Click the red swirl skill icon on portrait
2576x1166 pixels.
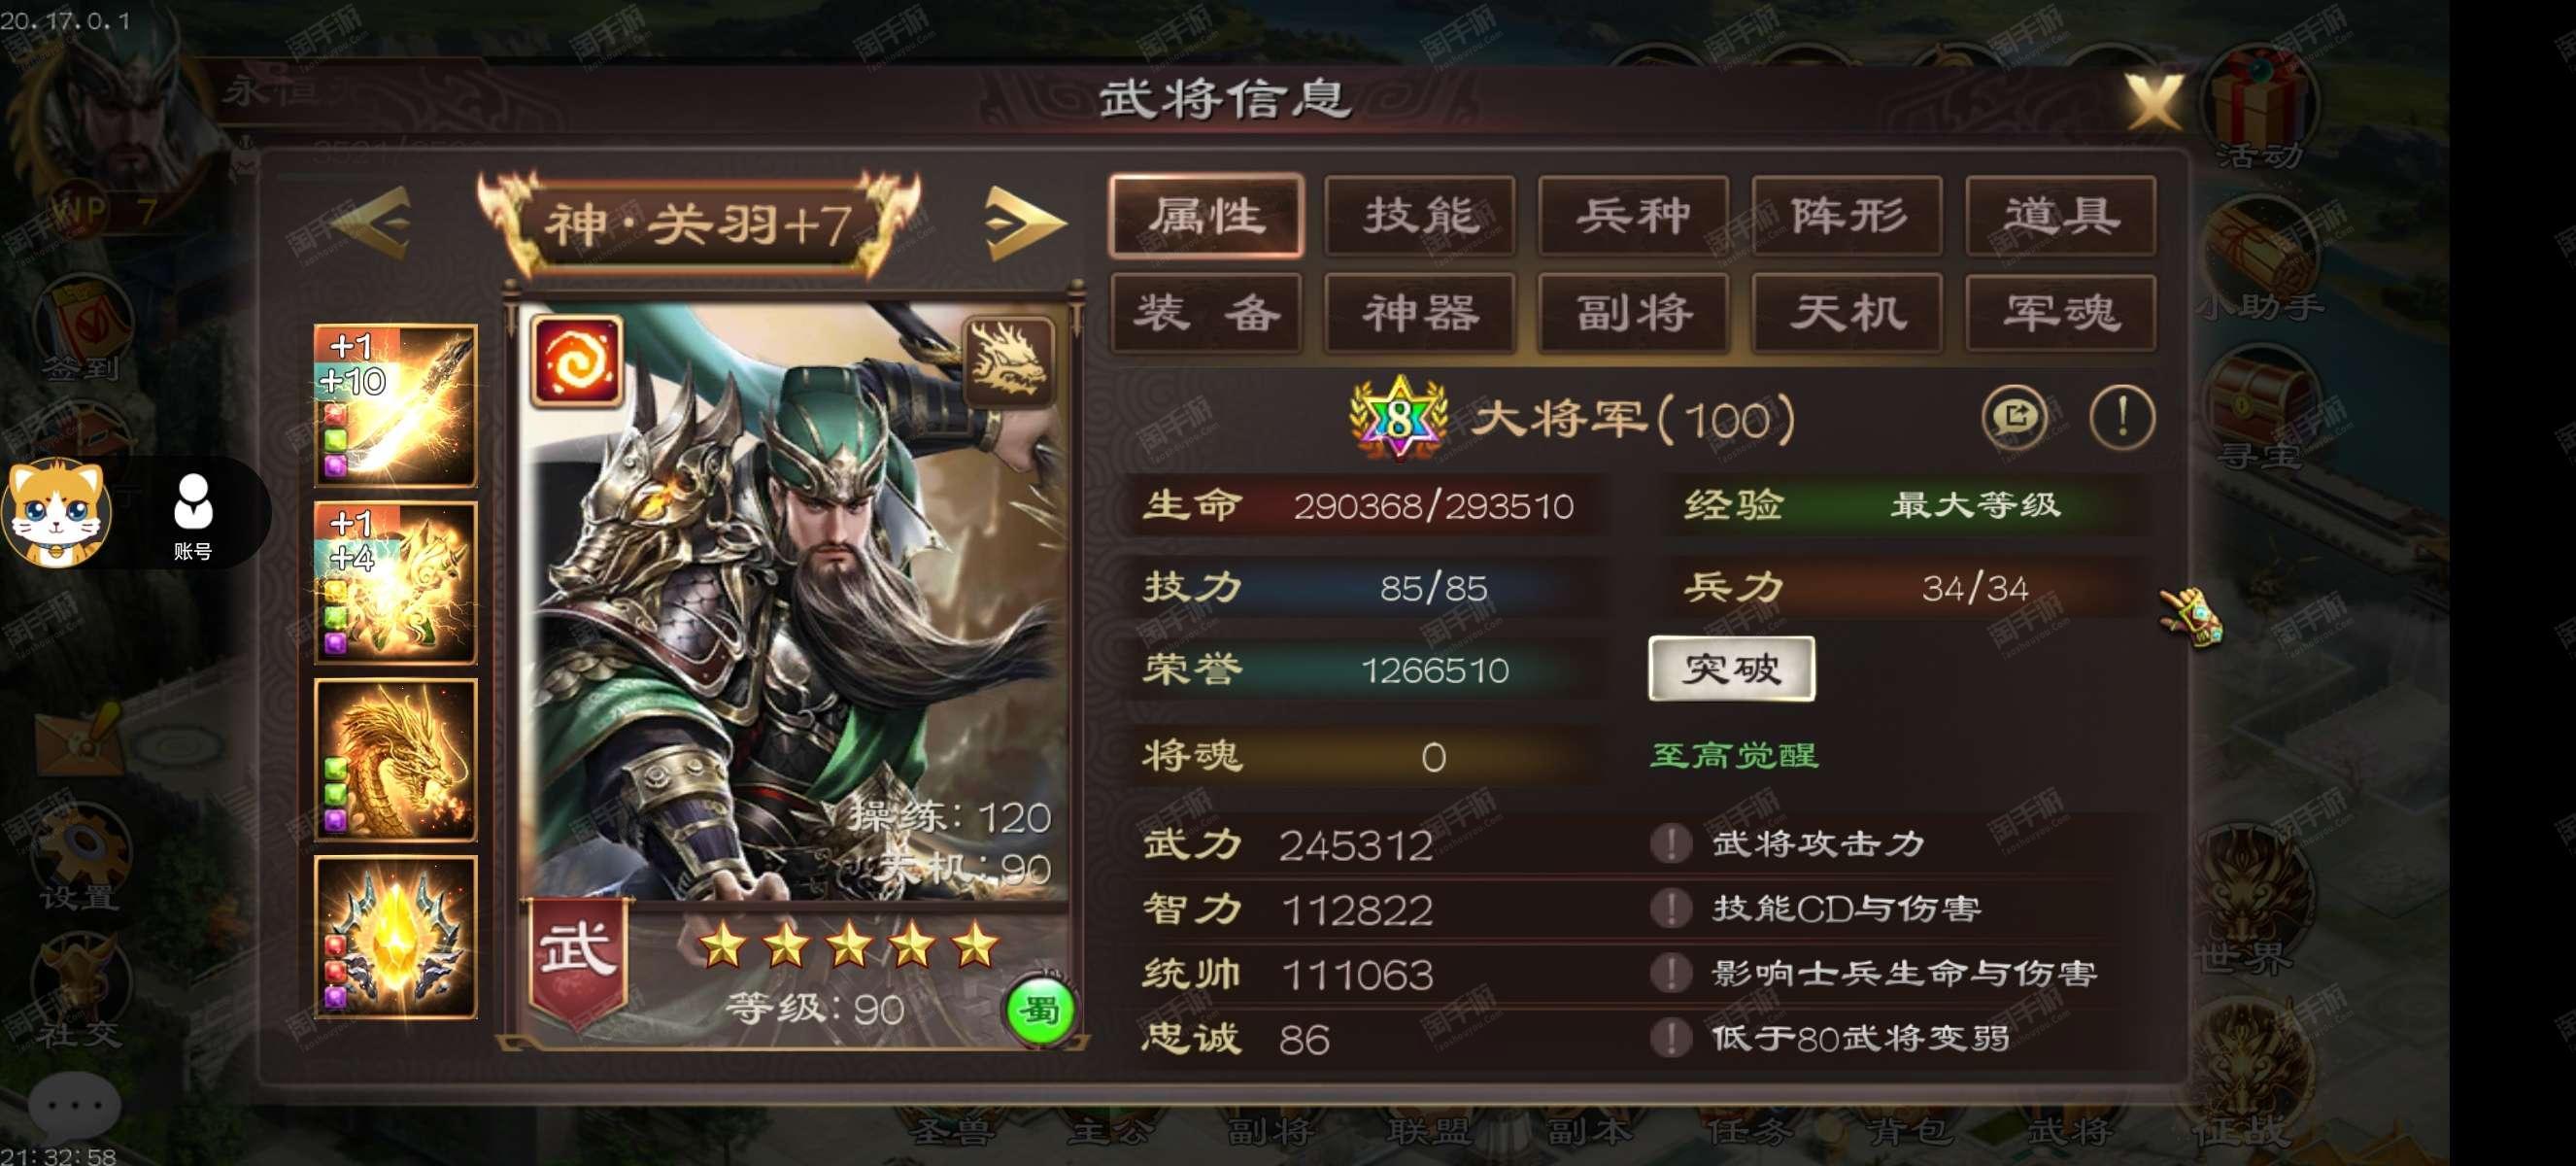(x=577, y=361)
